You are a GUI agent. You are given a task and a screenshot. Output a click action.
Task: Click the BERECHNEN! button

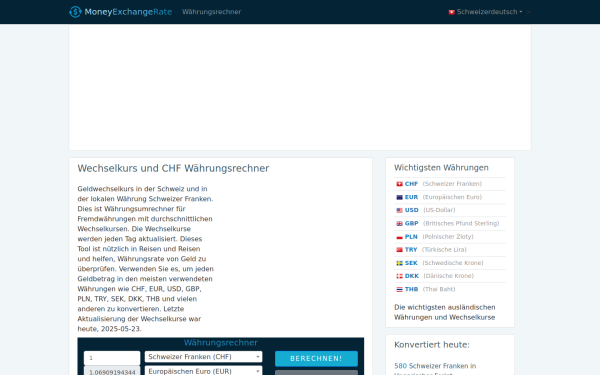[x=316, y=359]
